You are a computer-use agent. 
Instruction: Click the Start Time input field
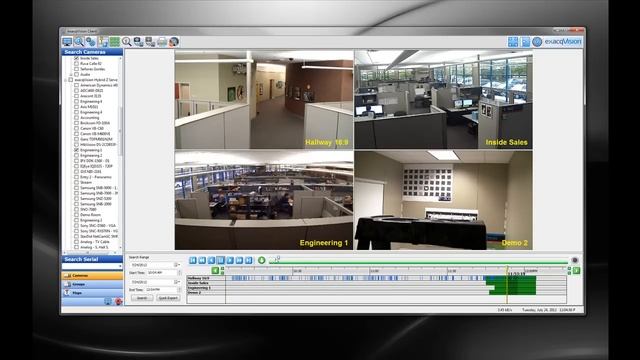point(162,272)
